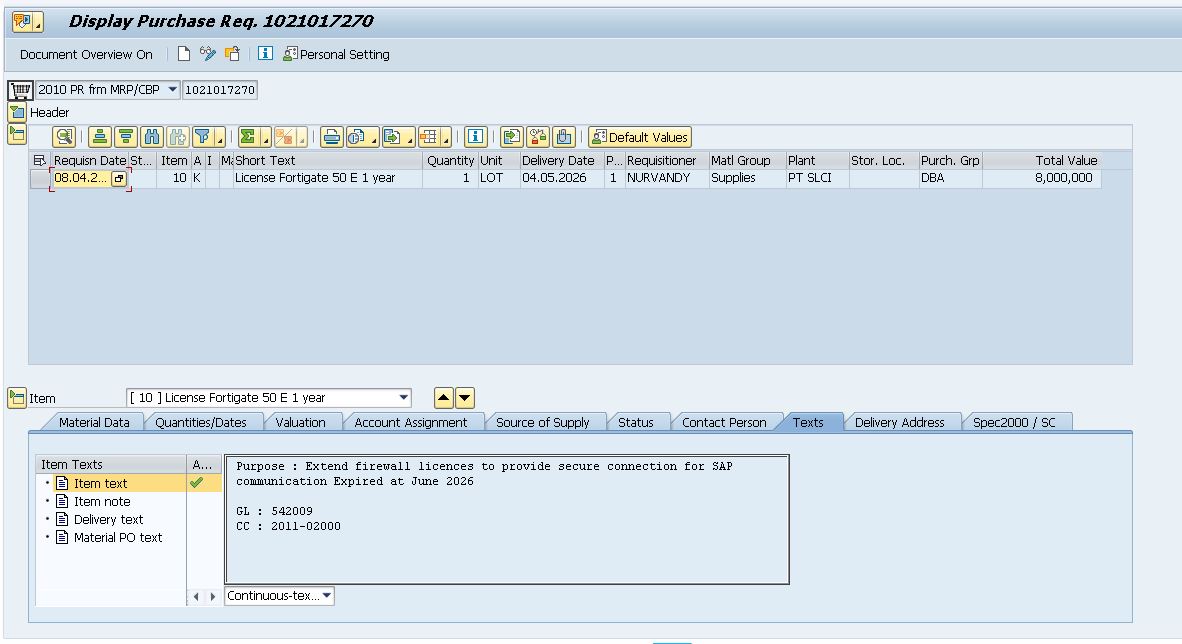The image size is (1182, 644).
Task: Click the Sort Ascending grid icon
Action: coord(100,137)
